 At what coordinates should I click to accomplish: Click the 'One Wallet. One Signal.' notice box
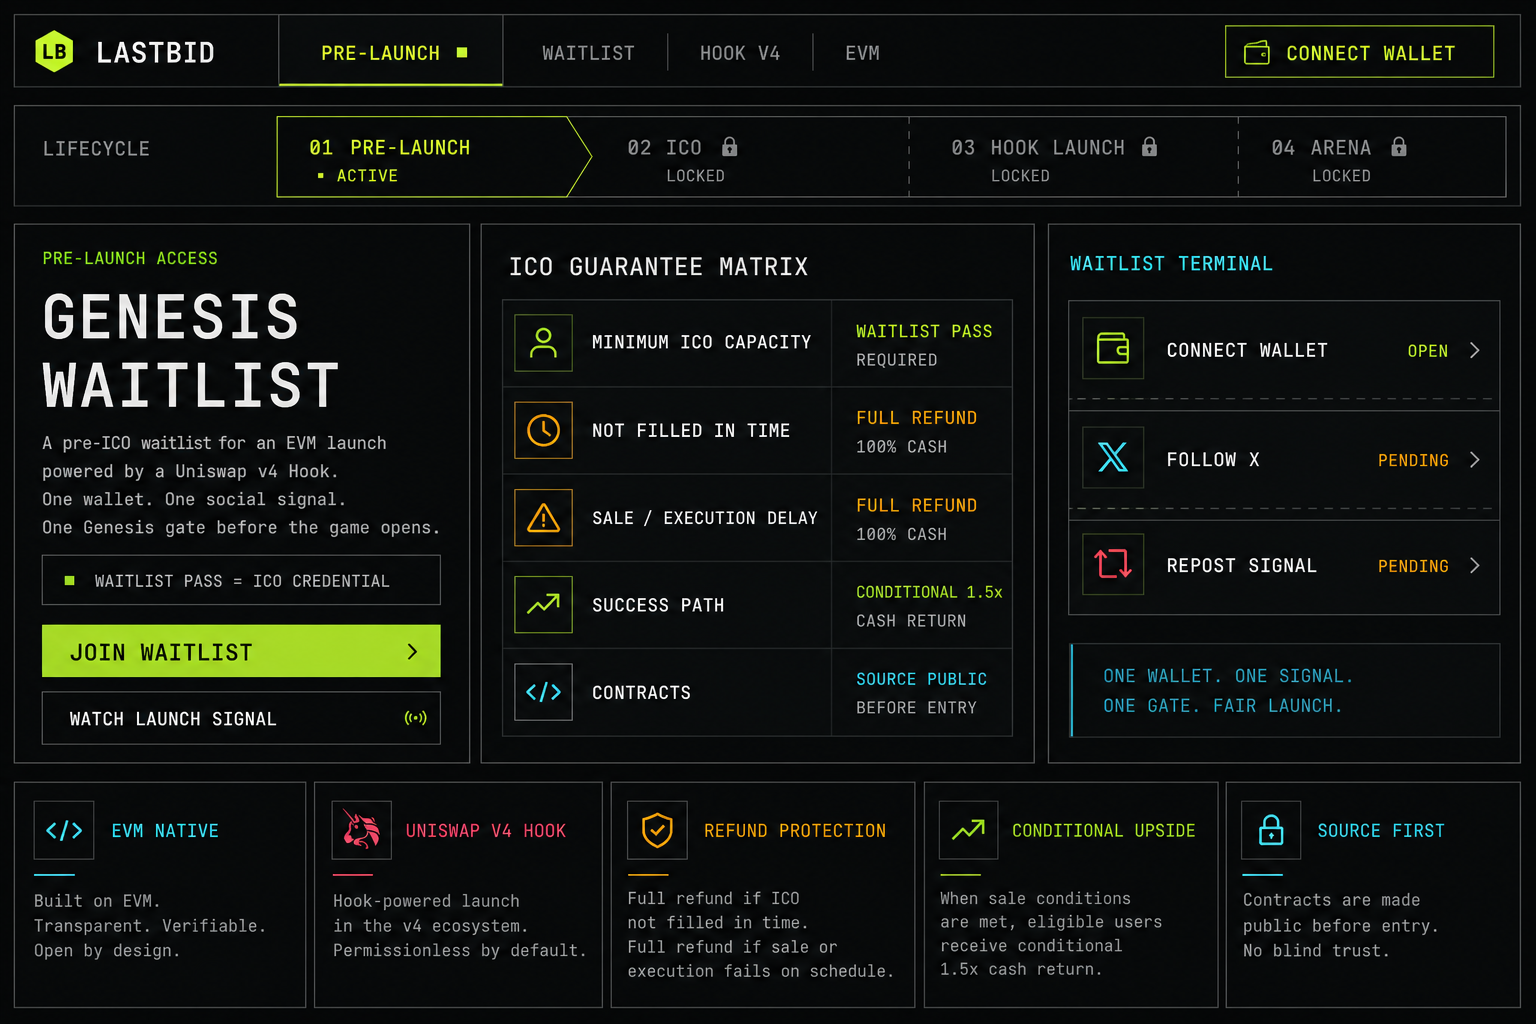click(1285, 690)
